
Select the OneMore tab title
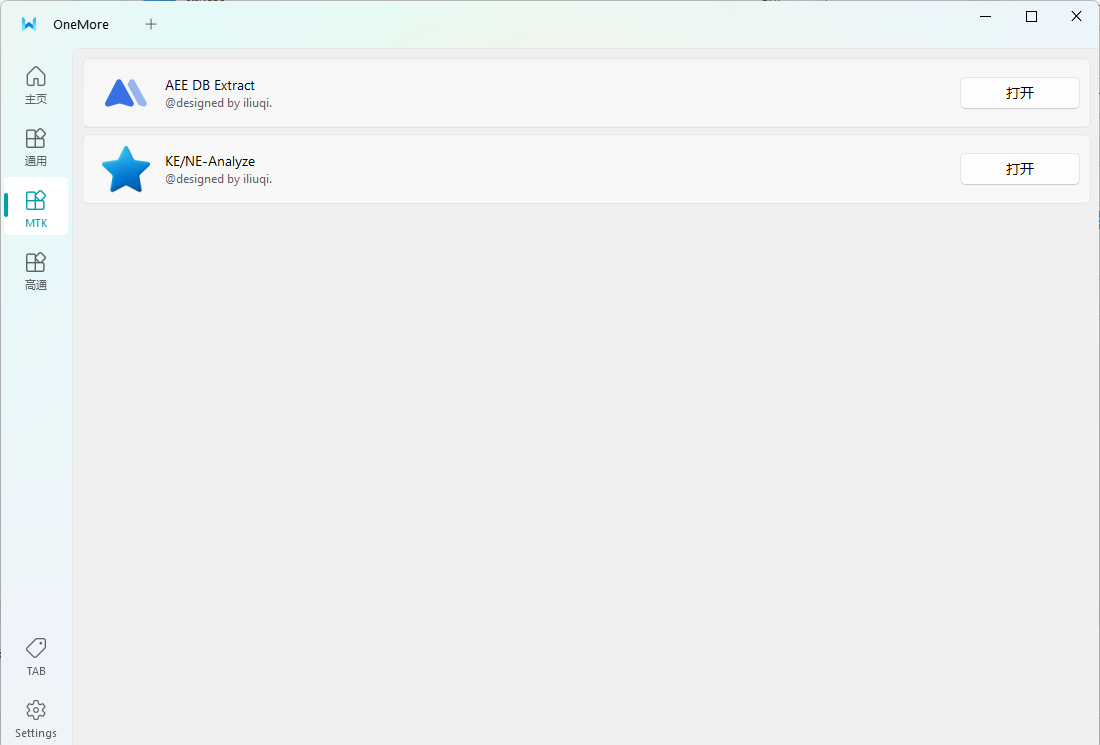point(81,24)
